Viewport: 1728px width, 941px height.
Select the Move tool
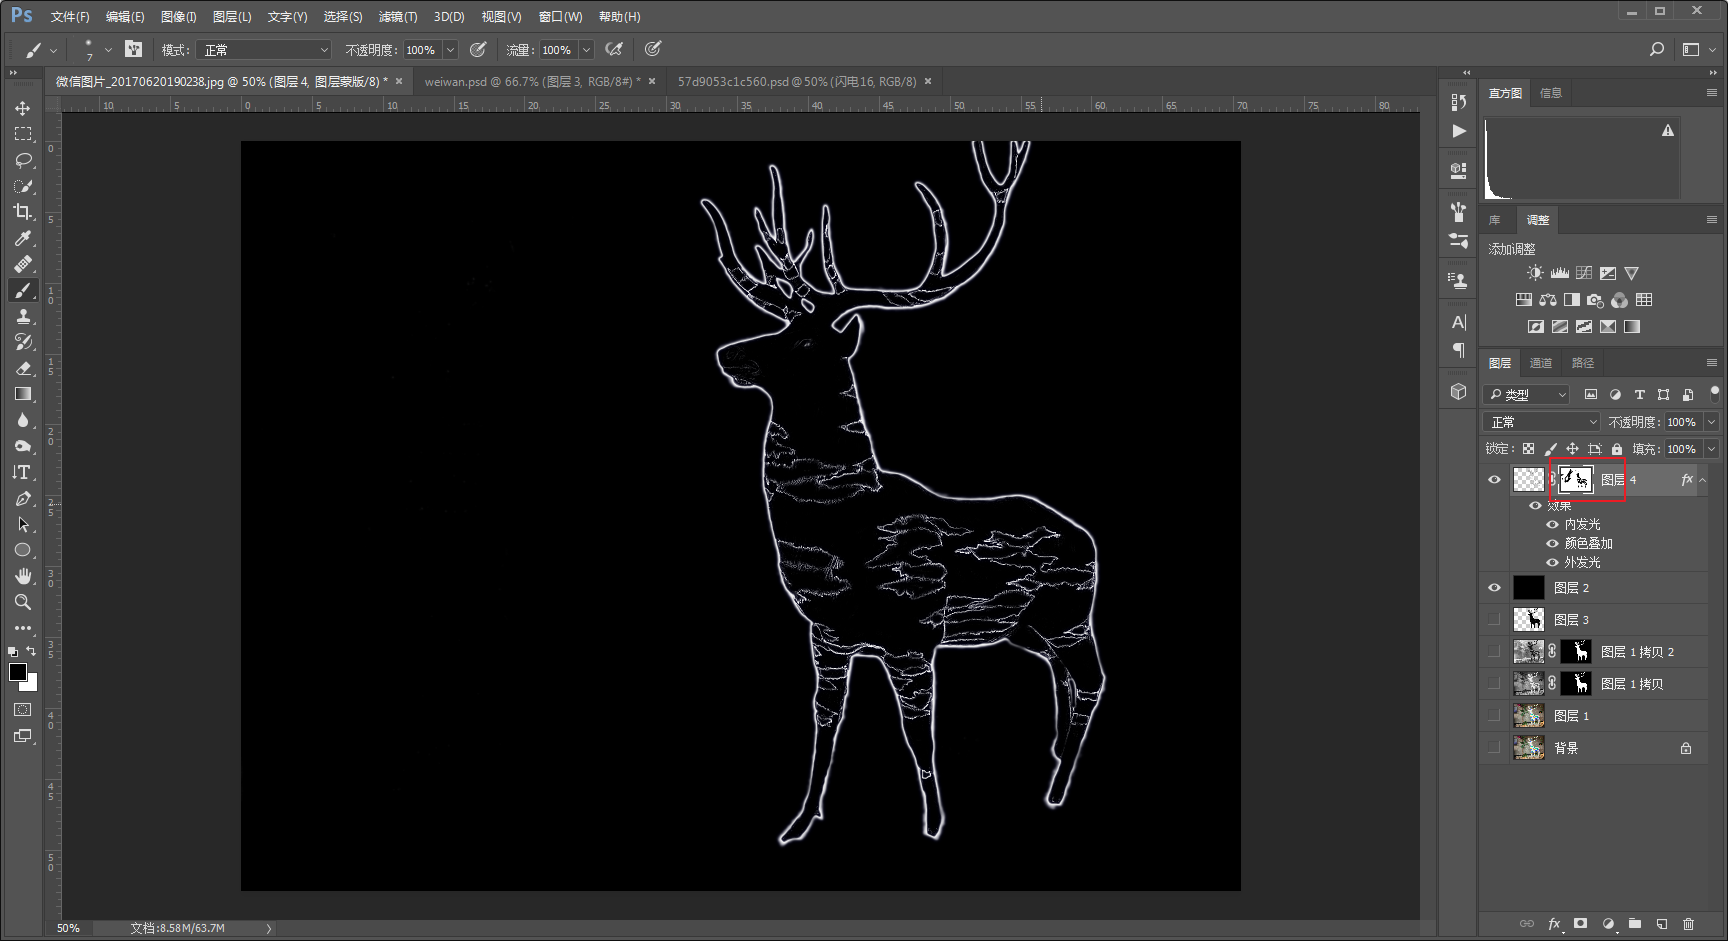(x=22, y=108)
